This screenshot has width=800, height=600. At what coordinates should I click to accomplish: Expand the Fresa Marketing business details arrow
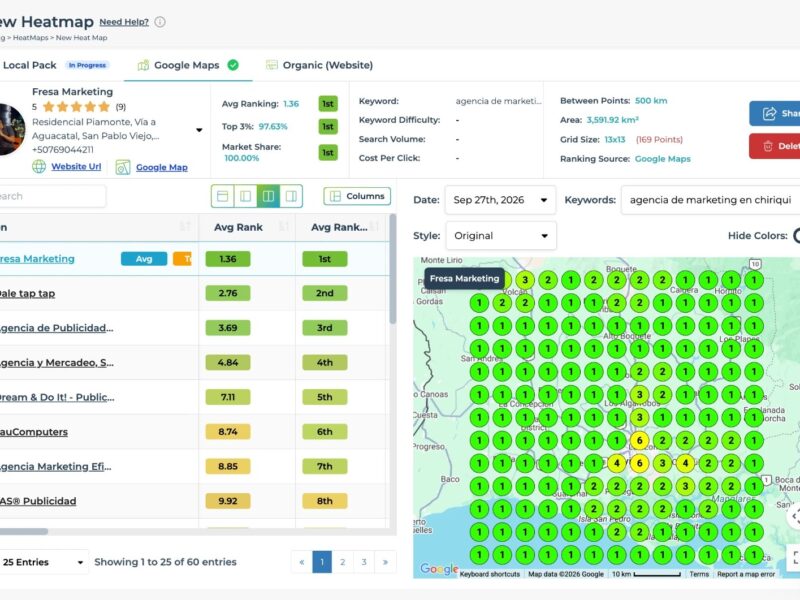pyautogui.click(x=199, y=130)
